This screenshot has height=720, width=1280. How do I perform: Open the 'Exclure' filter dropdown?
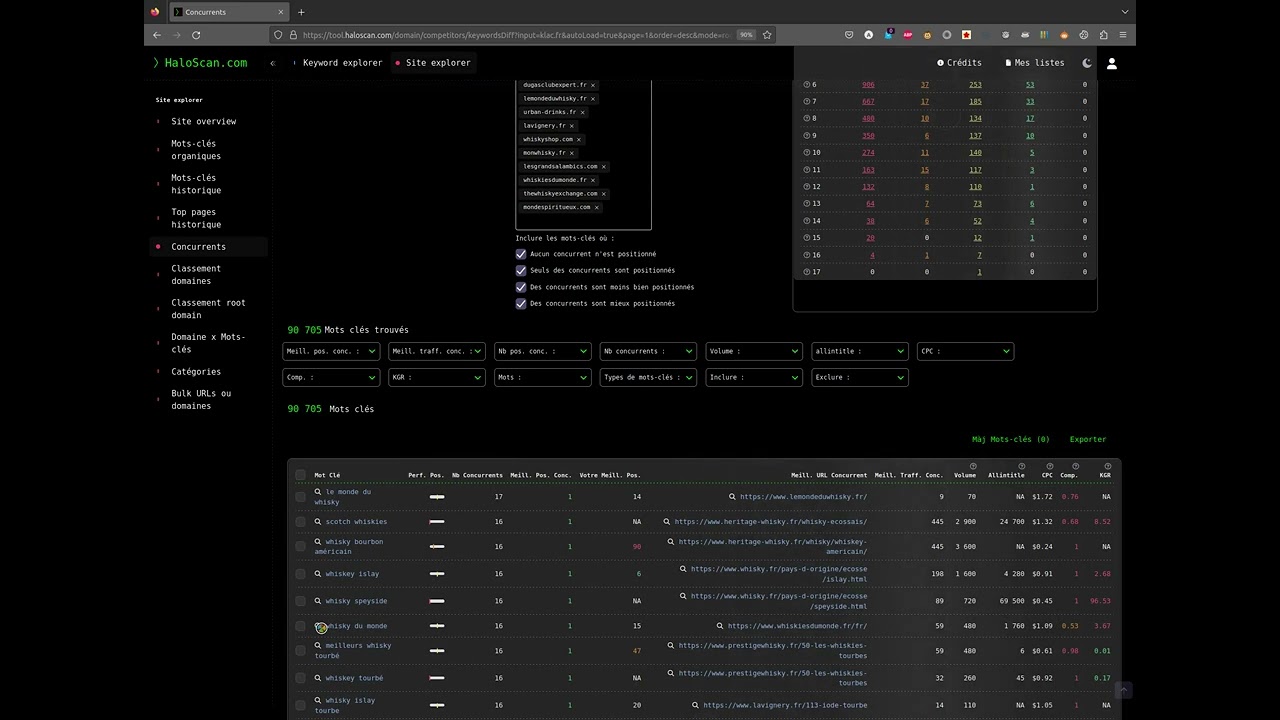860,377
